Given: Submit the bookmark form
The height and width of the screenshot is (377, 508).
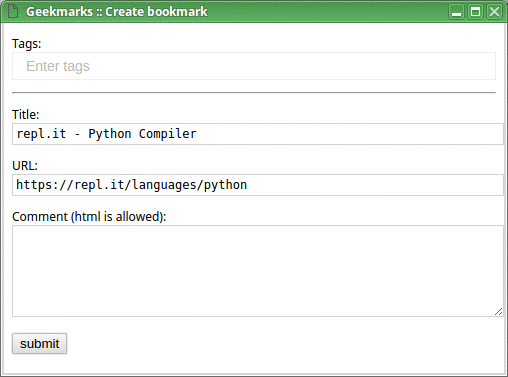Looking at the screenshot, I should (x=39, y=344).
